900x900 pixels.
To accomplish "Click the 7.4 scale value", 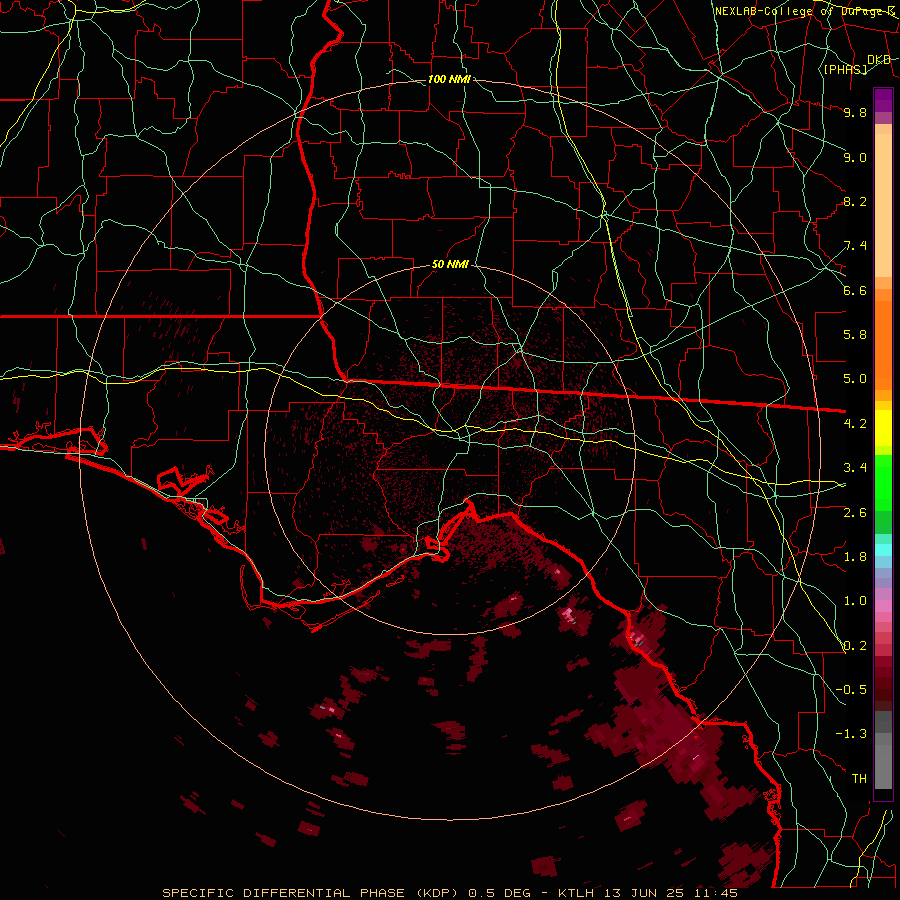I will click(855, 246).
